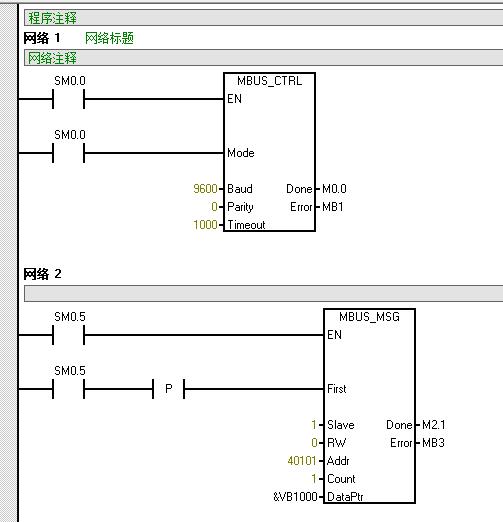
Task: Select the 网络 2 network label
Action: [x=42, y=274]
